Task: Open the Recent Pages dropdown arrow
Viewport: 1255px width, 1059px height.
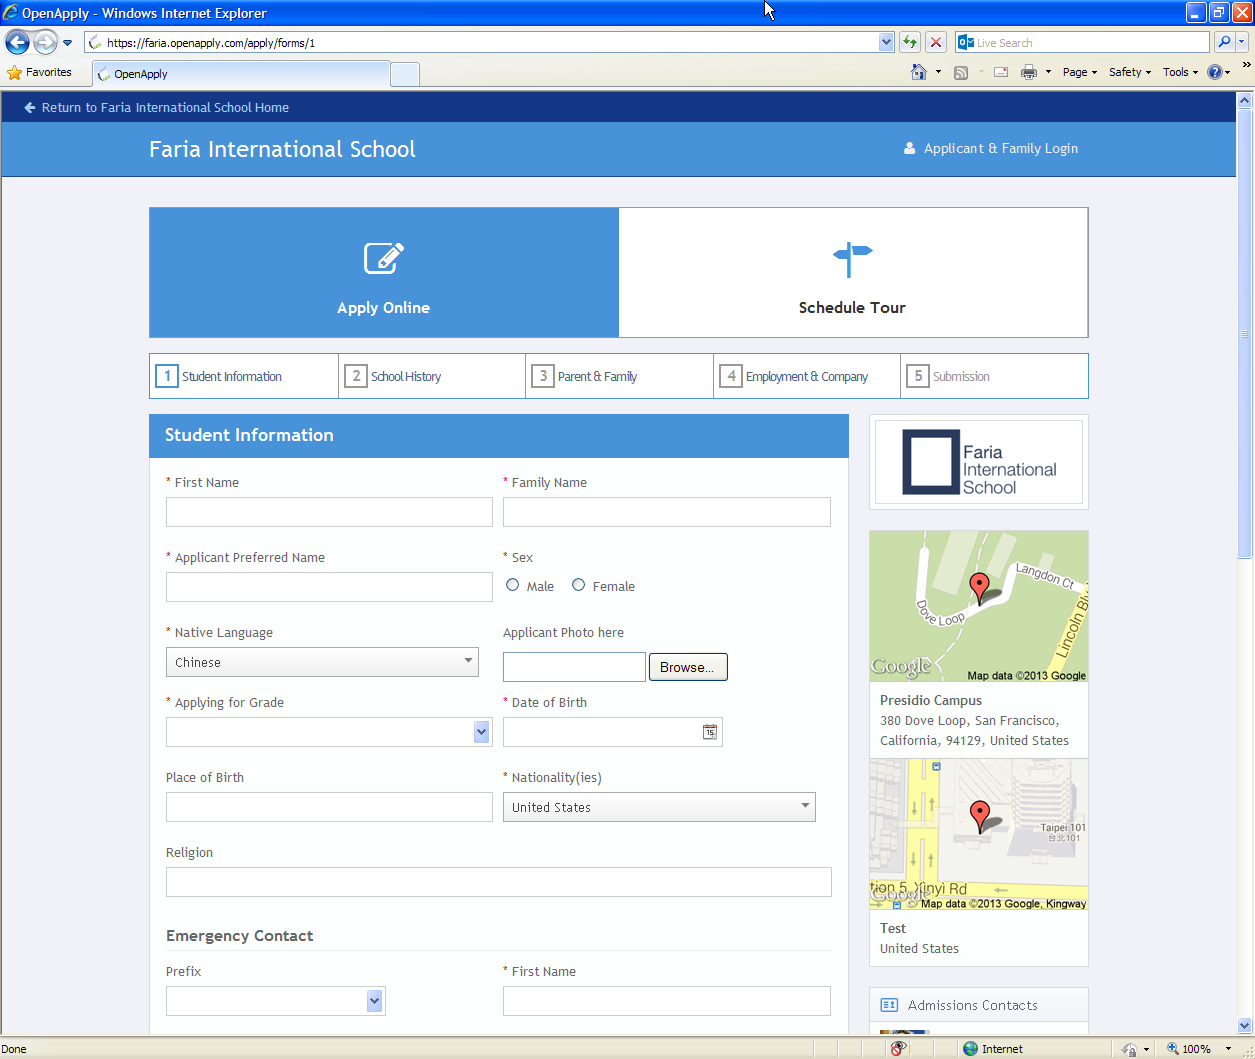Action: point(67,43)
